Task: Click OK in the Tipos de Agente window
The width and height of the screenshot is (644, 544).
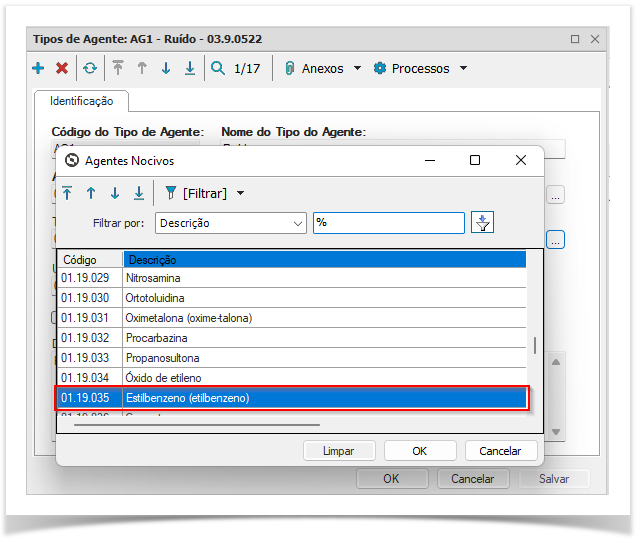Action: [391, 479]
